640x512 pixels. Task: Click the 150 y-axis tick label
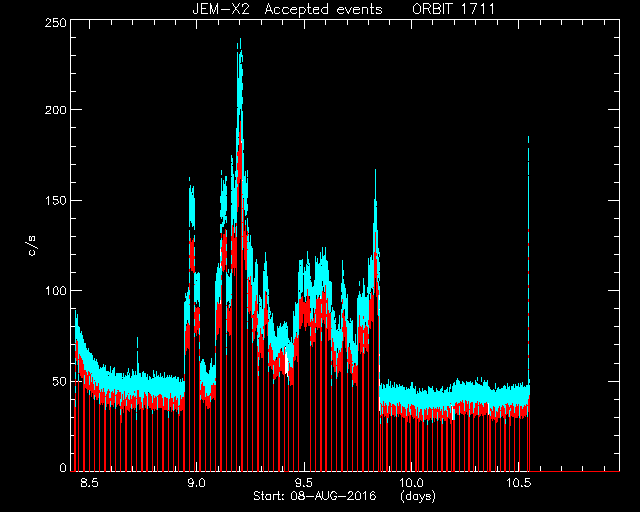click(55, 200)
